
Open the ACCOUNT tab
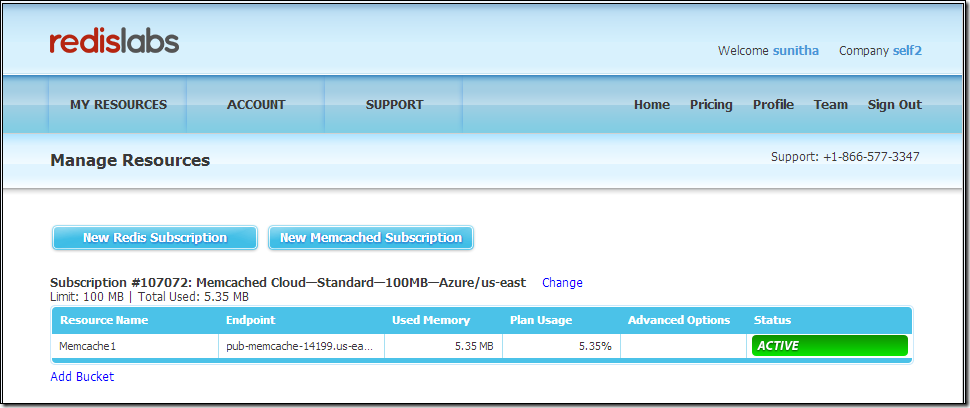(x=256, y=104)
